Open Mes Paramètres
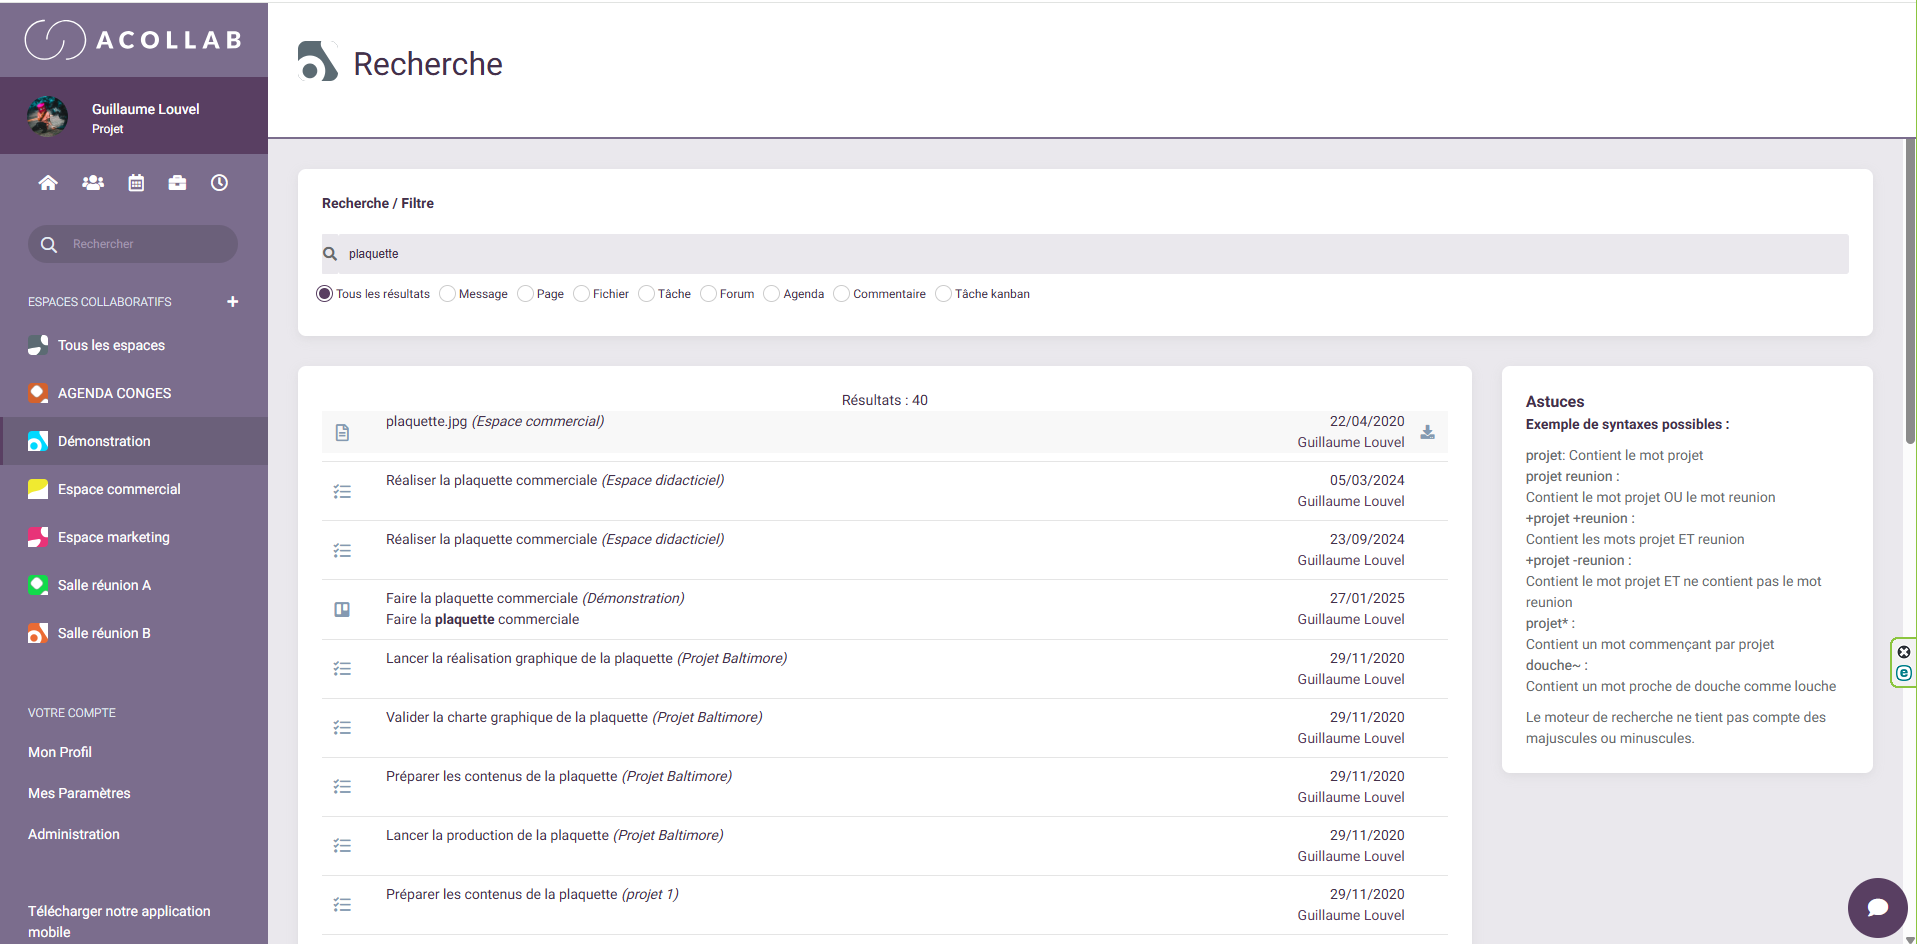Image resolution: width=1917 pixels, height=944 pixels. tap(79, 793)
